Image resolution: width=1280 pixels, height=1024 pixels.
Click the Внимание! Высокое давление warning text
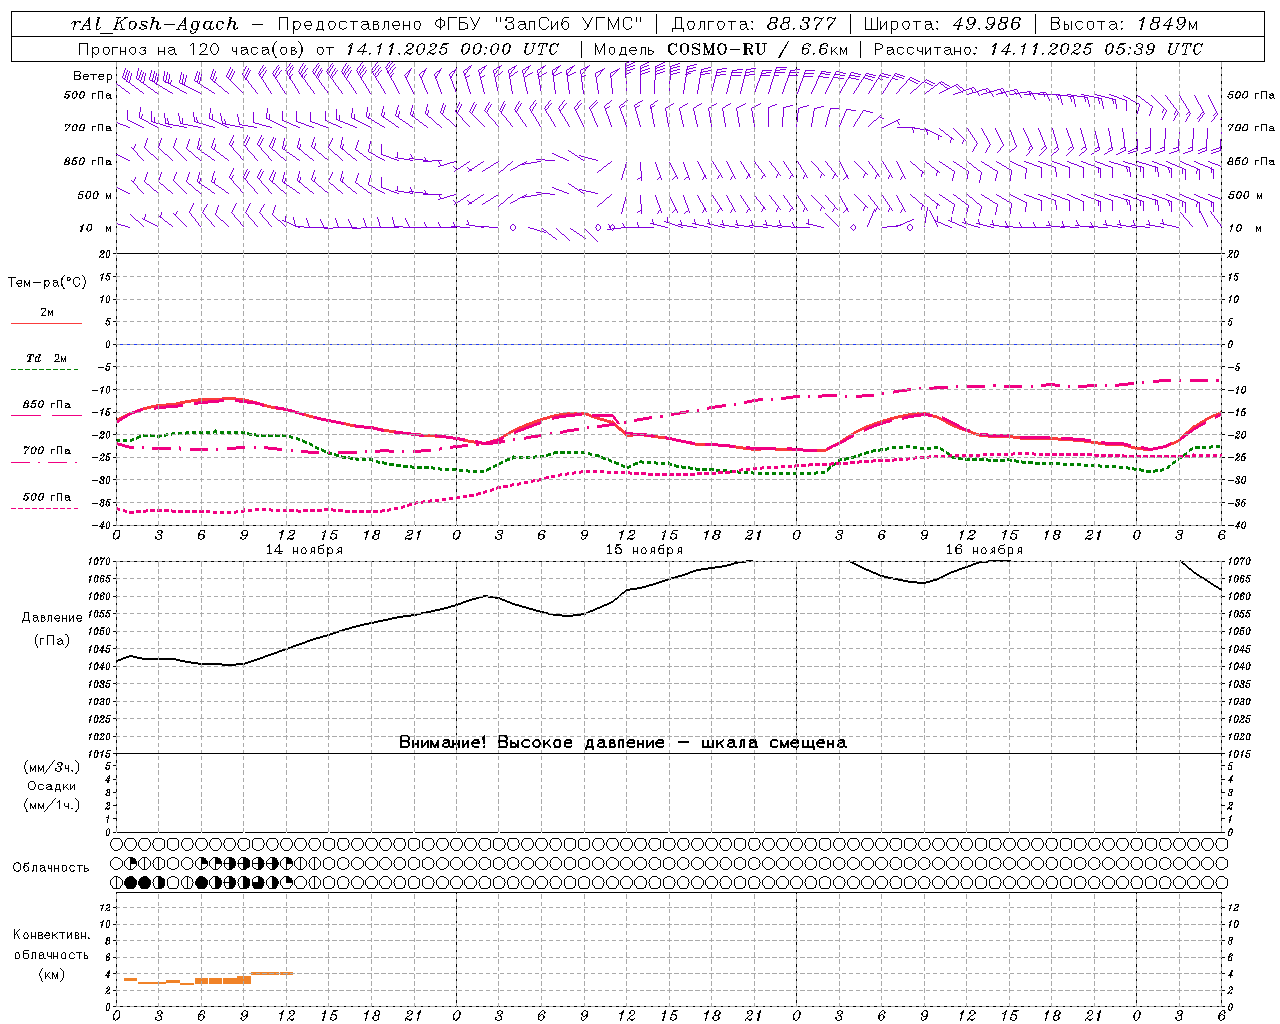pyautogui.click(x=623, y=743)
